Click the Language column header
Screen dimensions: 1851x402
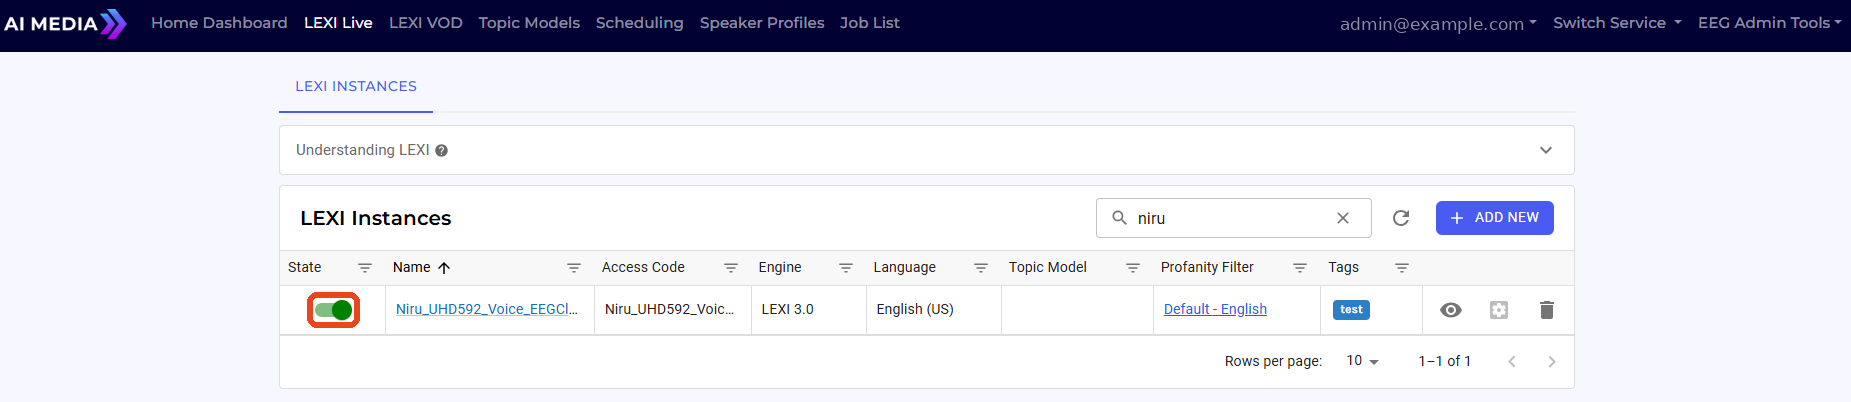click(905, 268)
